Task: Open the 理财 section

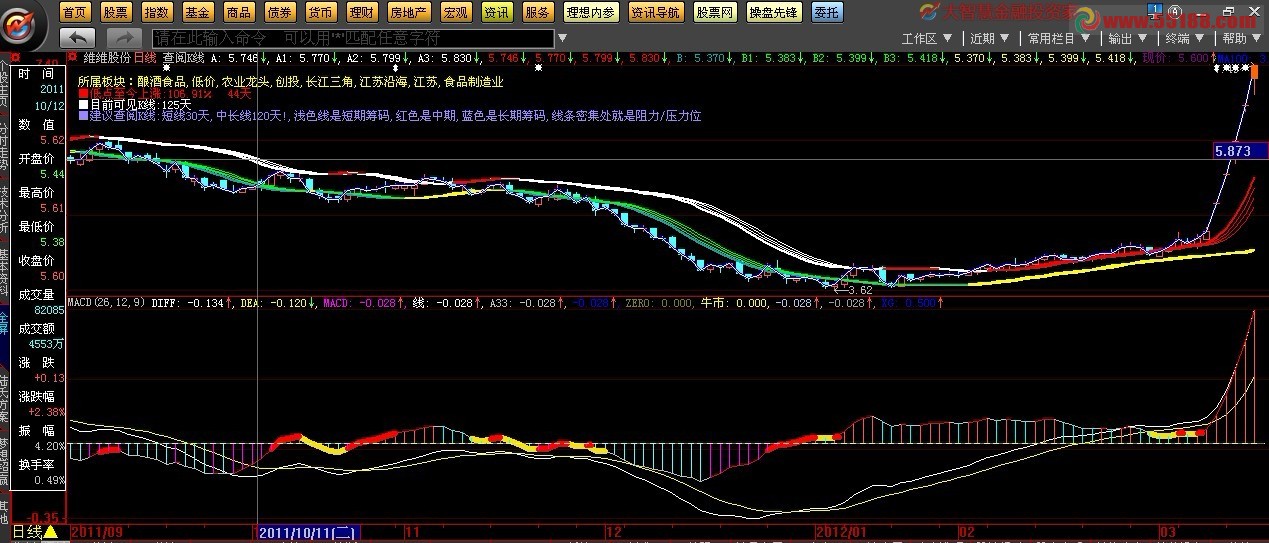Action: (361, 12)
